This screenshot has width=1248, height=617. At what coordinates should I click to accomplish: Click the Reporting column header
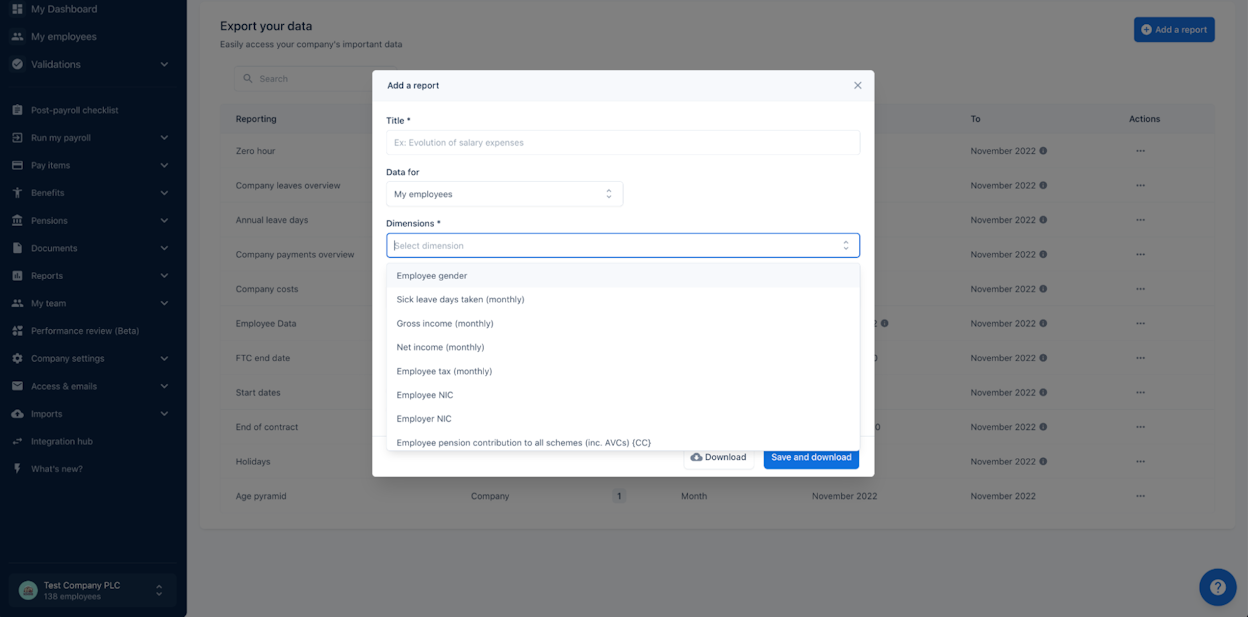click(256, 119)
